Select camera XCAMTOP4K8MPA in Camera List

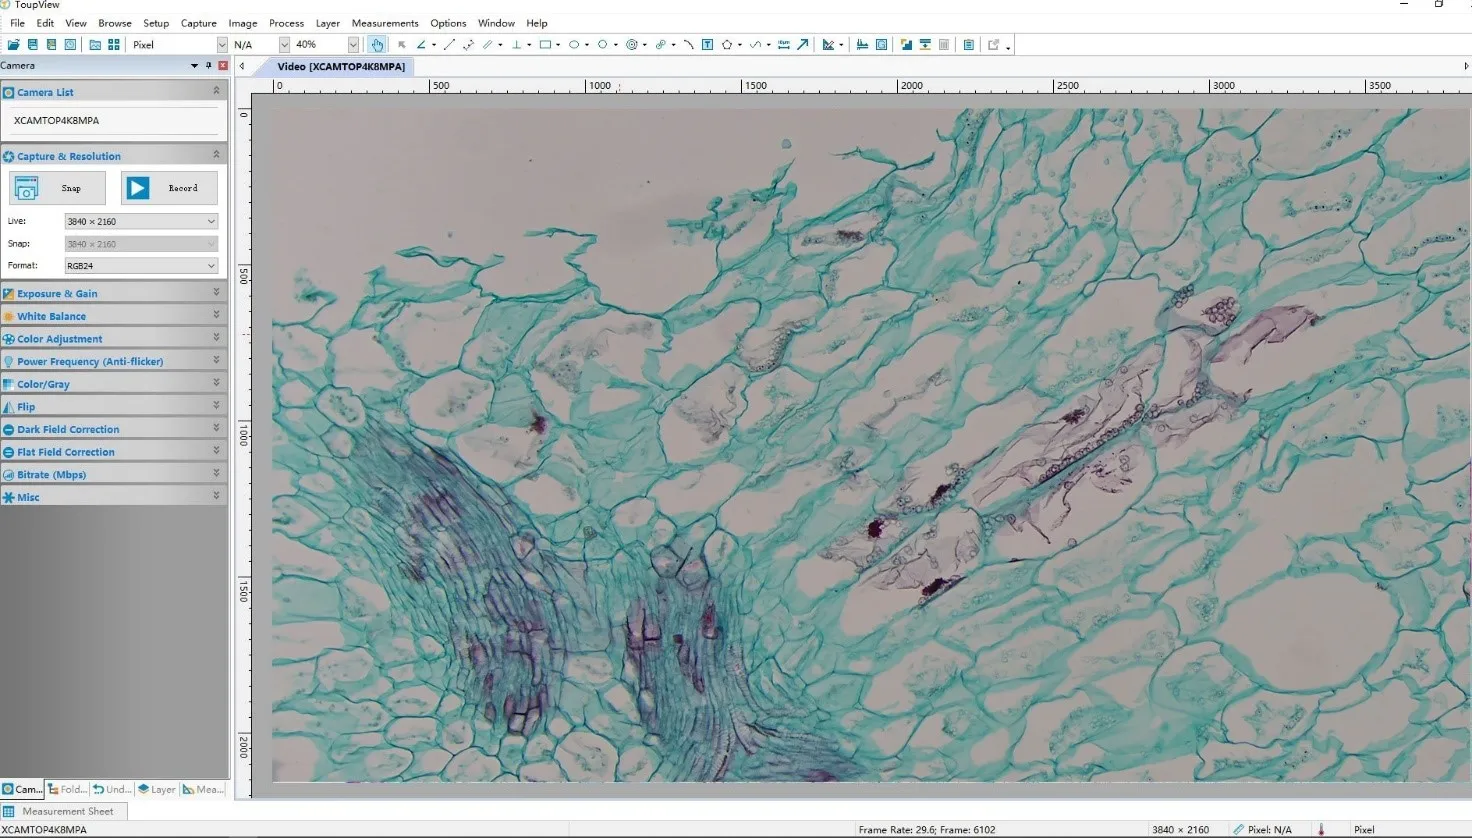57,121
